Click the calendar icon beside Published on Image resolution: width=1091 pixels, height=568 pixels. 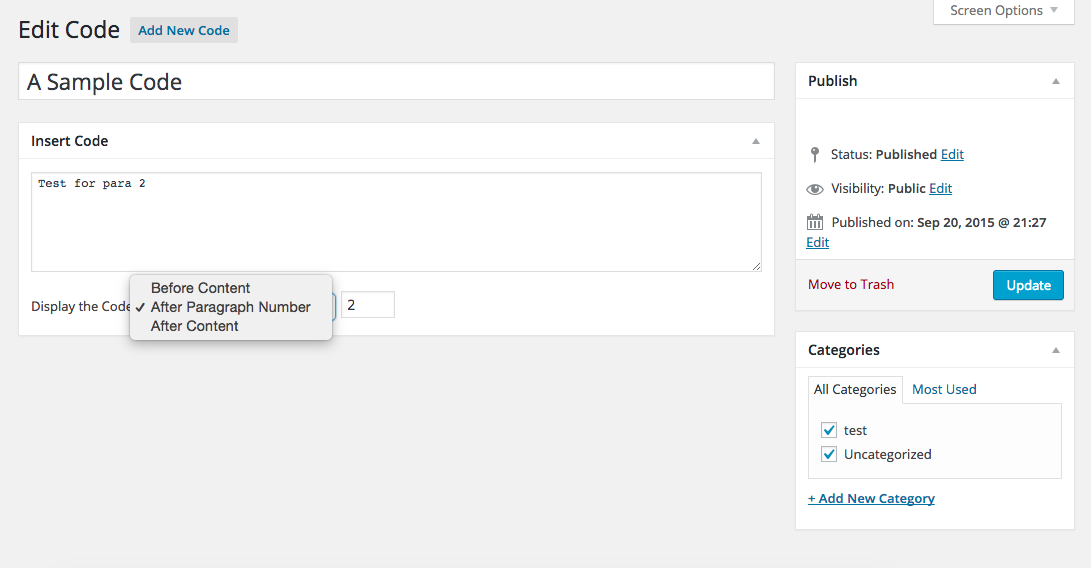coord(815,222)
